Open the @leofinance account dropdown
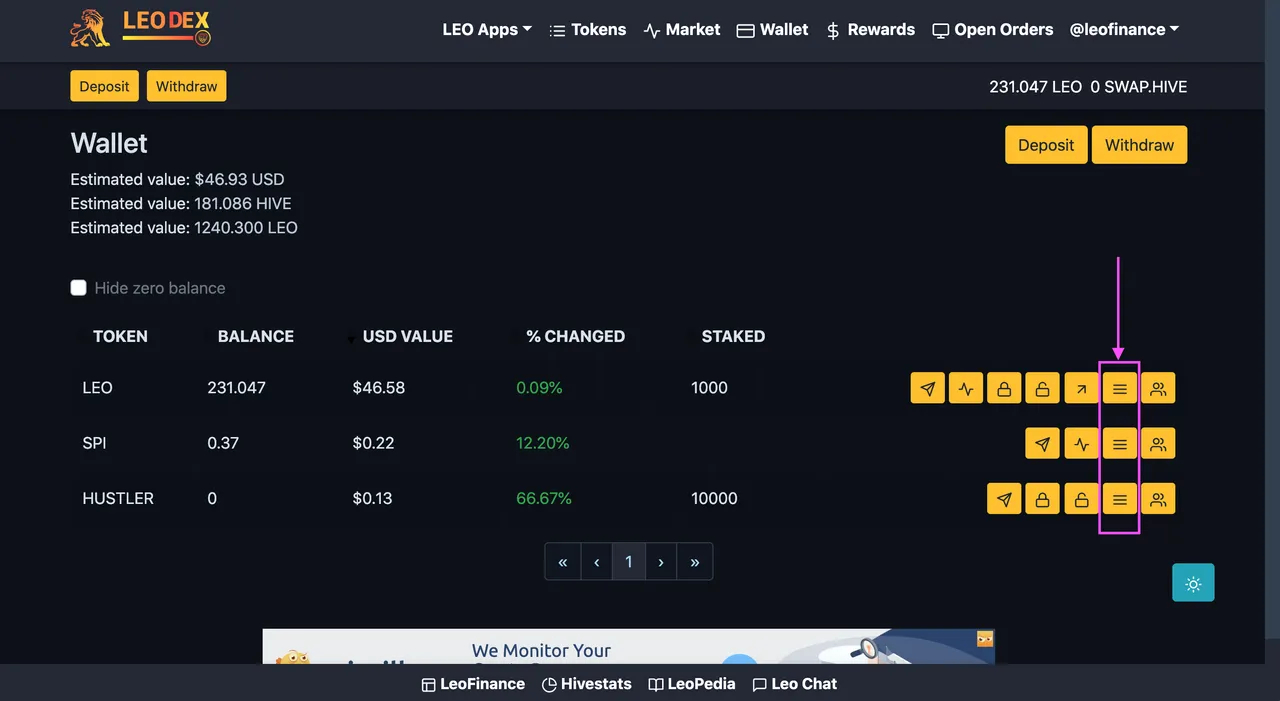Screen dimensions: 1280x701 coord(1124,30)
